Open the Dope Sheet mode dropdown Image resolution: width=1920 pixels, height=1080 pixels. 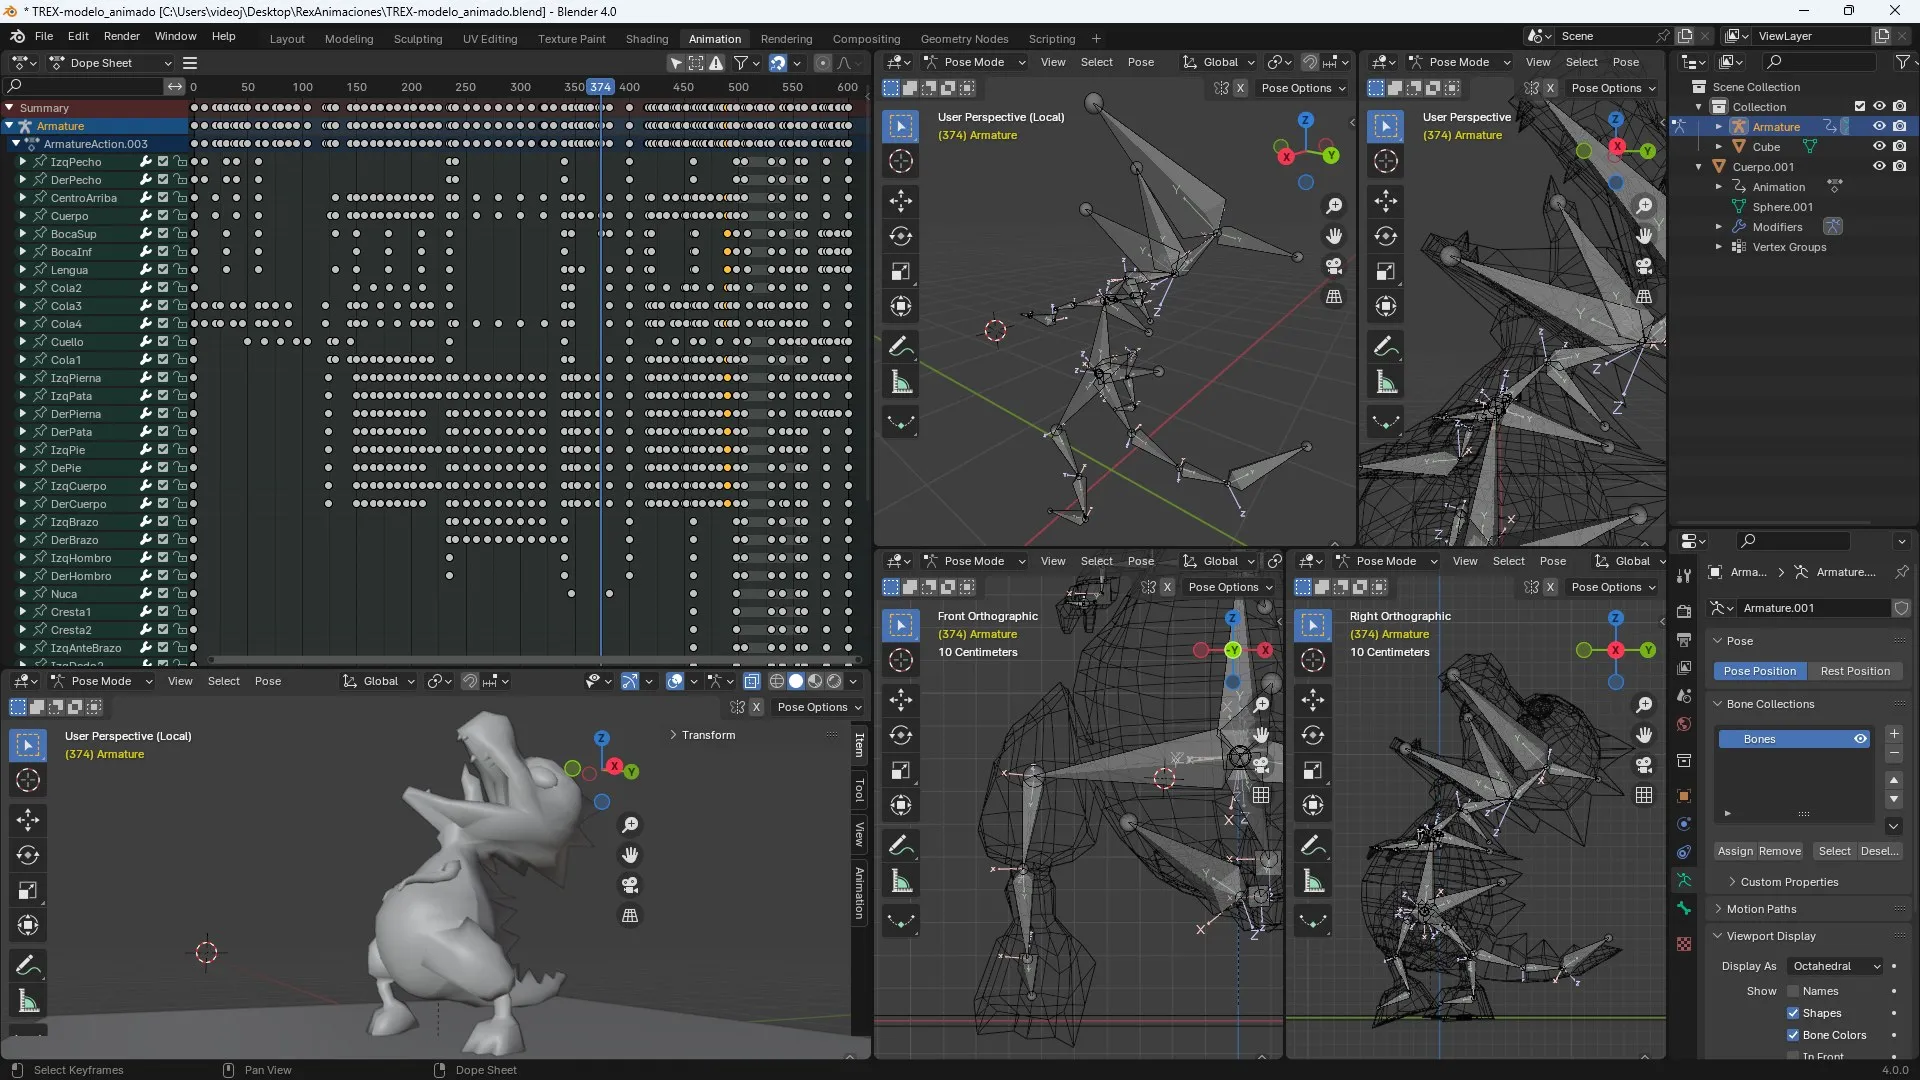point(112,63)
